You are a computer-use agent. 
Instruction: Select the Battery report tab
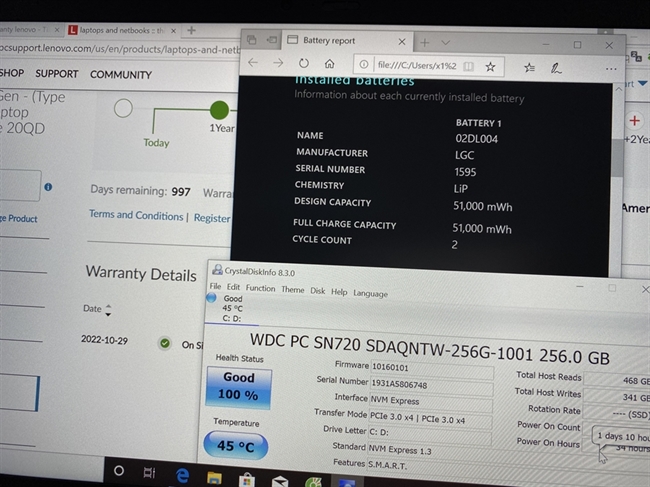(x=347, y=41)
